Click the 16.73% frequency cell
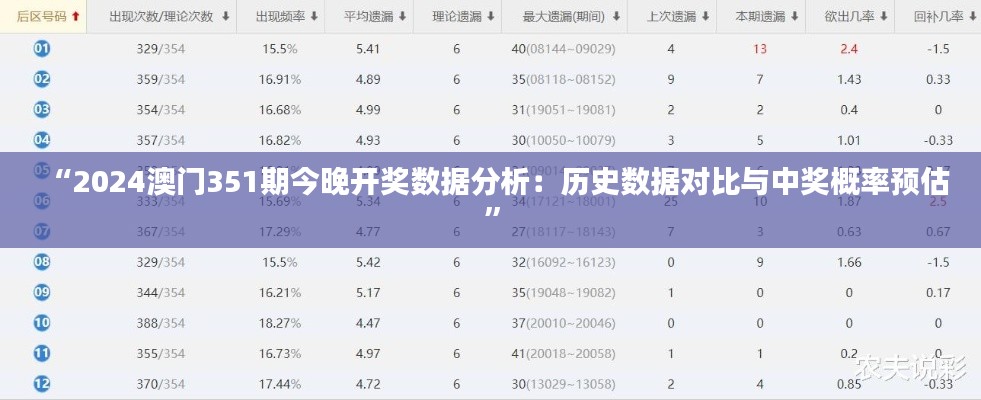This screenshot has width=981, height=400. pos(280,353)
